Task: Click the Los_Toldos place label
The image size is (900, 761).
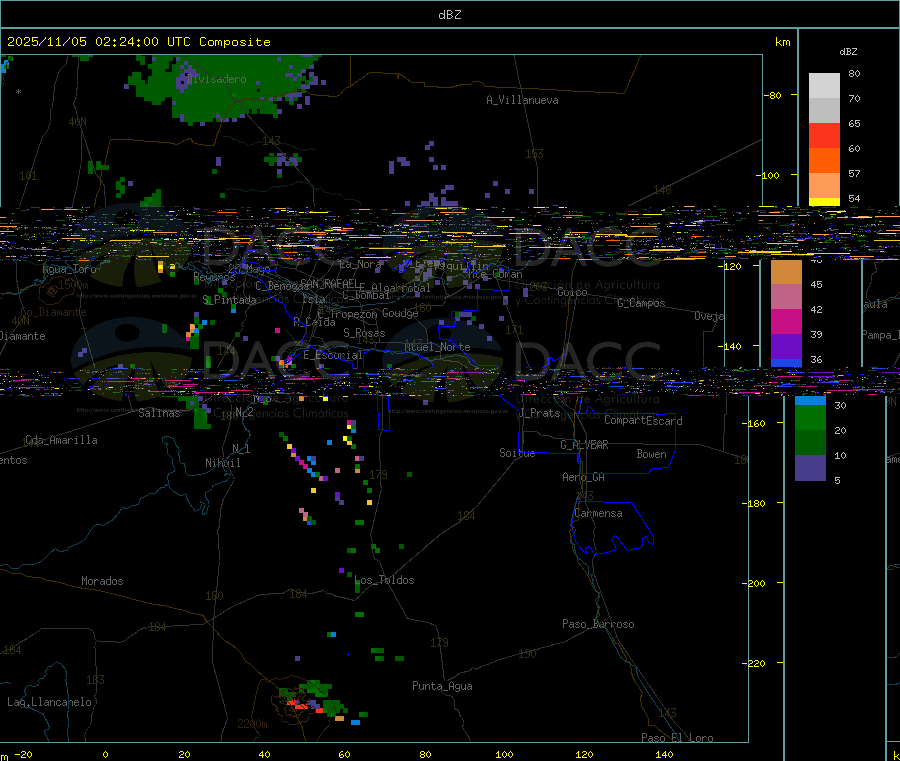Action: [x=384, y=580]
